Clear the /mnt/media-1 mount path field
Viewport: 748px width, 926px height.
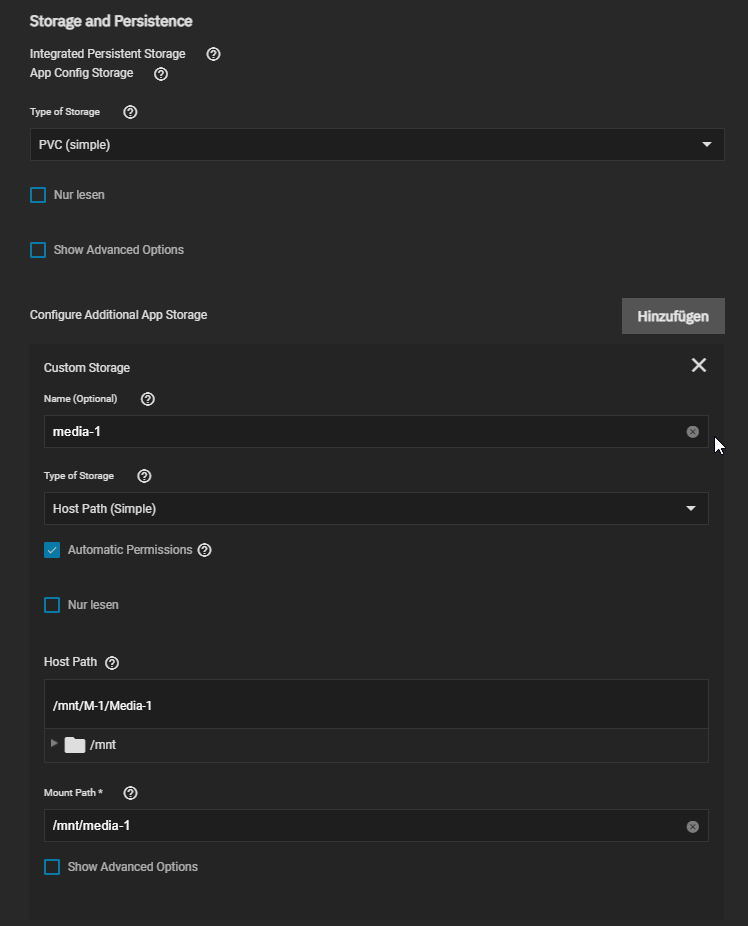(x=693, y=826)
